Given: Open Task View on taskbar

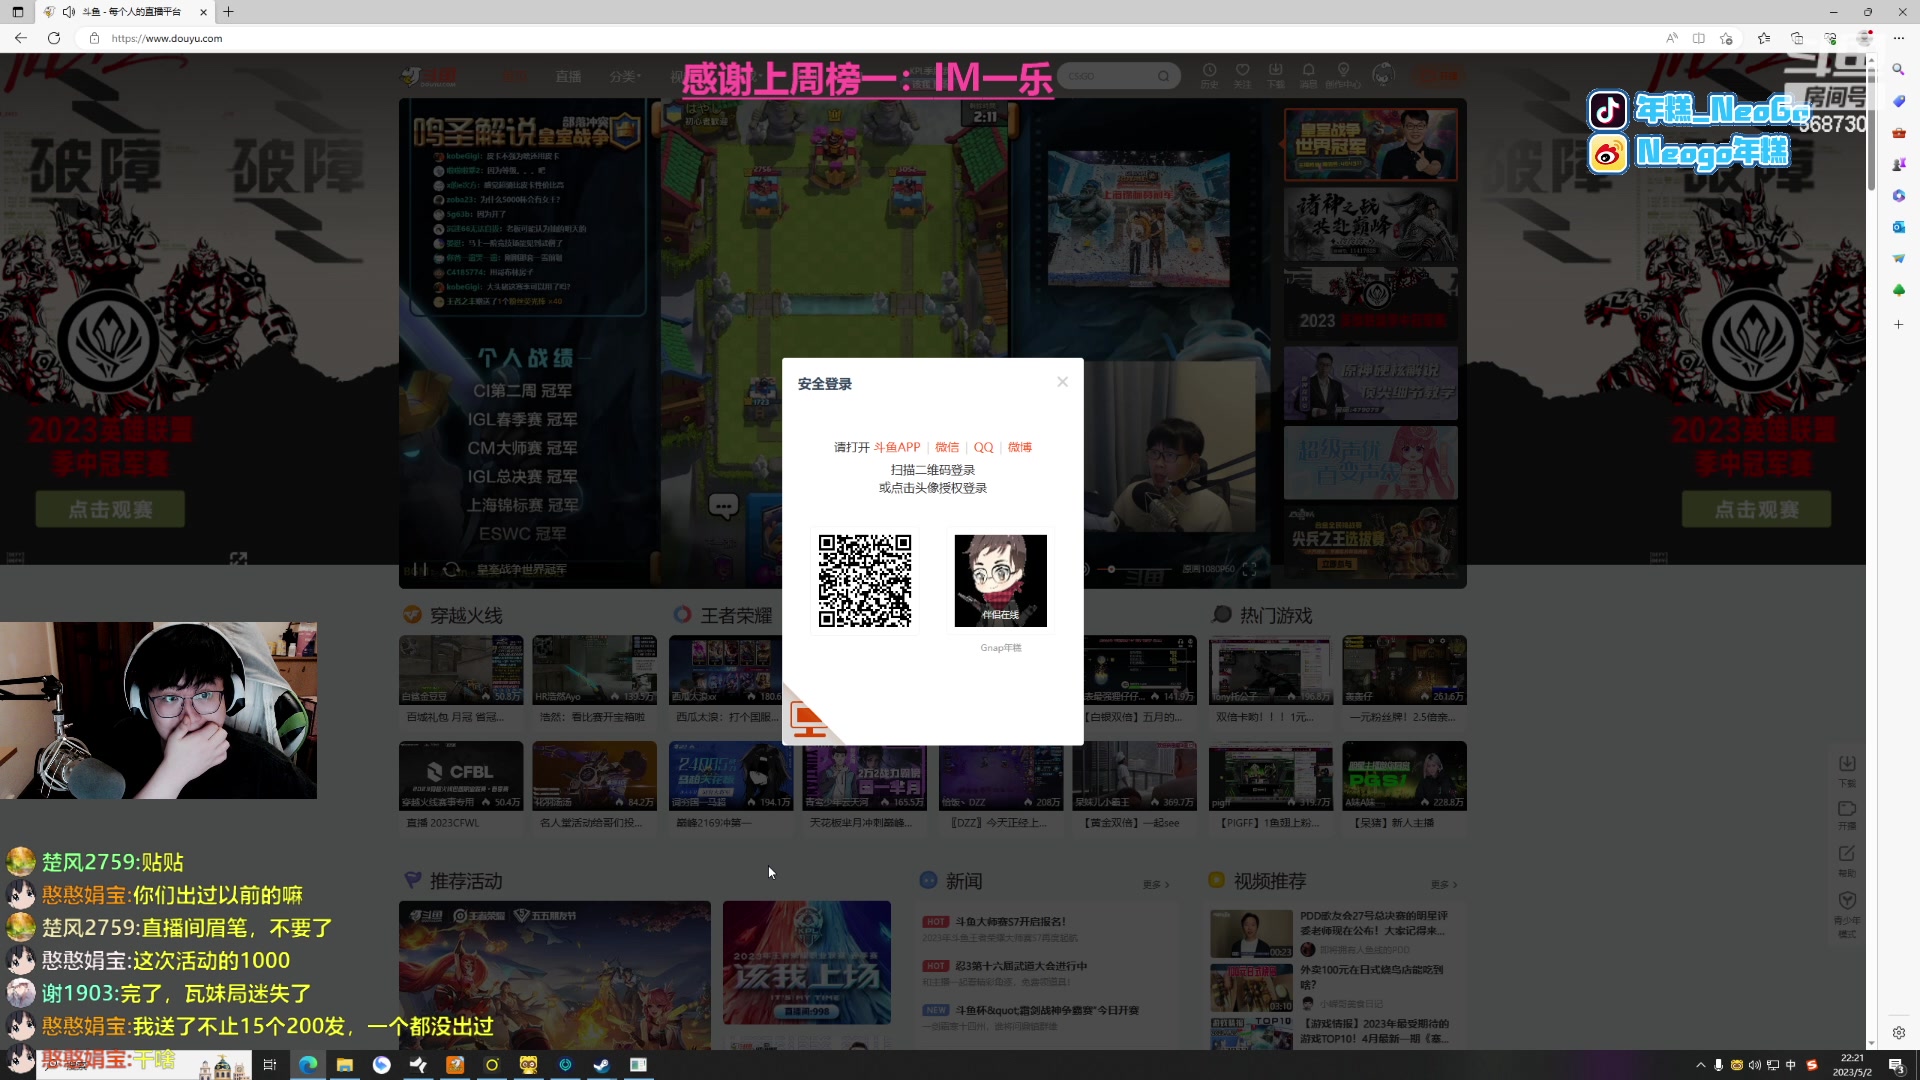Looking at the screenshot, I should coord(269,1065).
